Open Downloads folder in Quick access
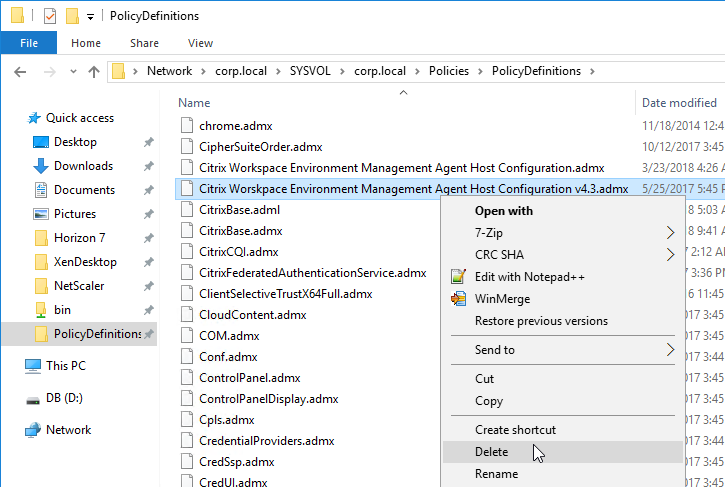The height and width of the screenshot is (487, 725). click(83, 166)
